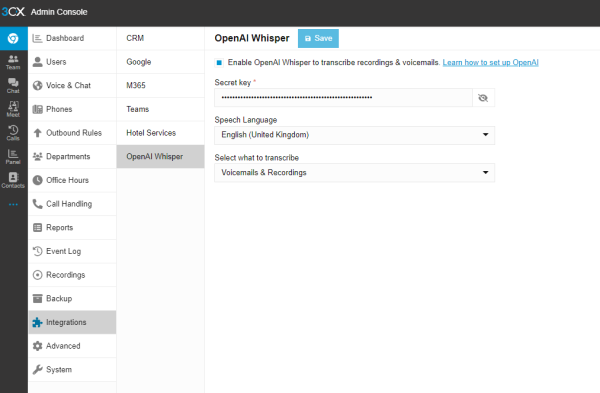The image size is (600, 393).
Task: Click into the Secret key field
Action: pyautogui.click(x=343, y=98)
